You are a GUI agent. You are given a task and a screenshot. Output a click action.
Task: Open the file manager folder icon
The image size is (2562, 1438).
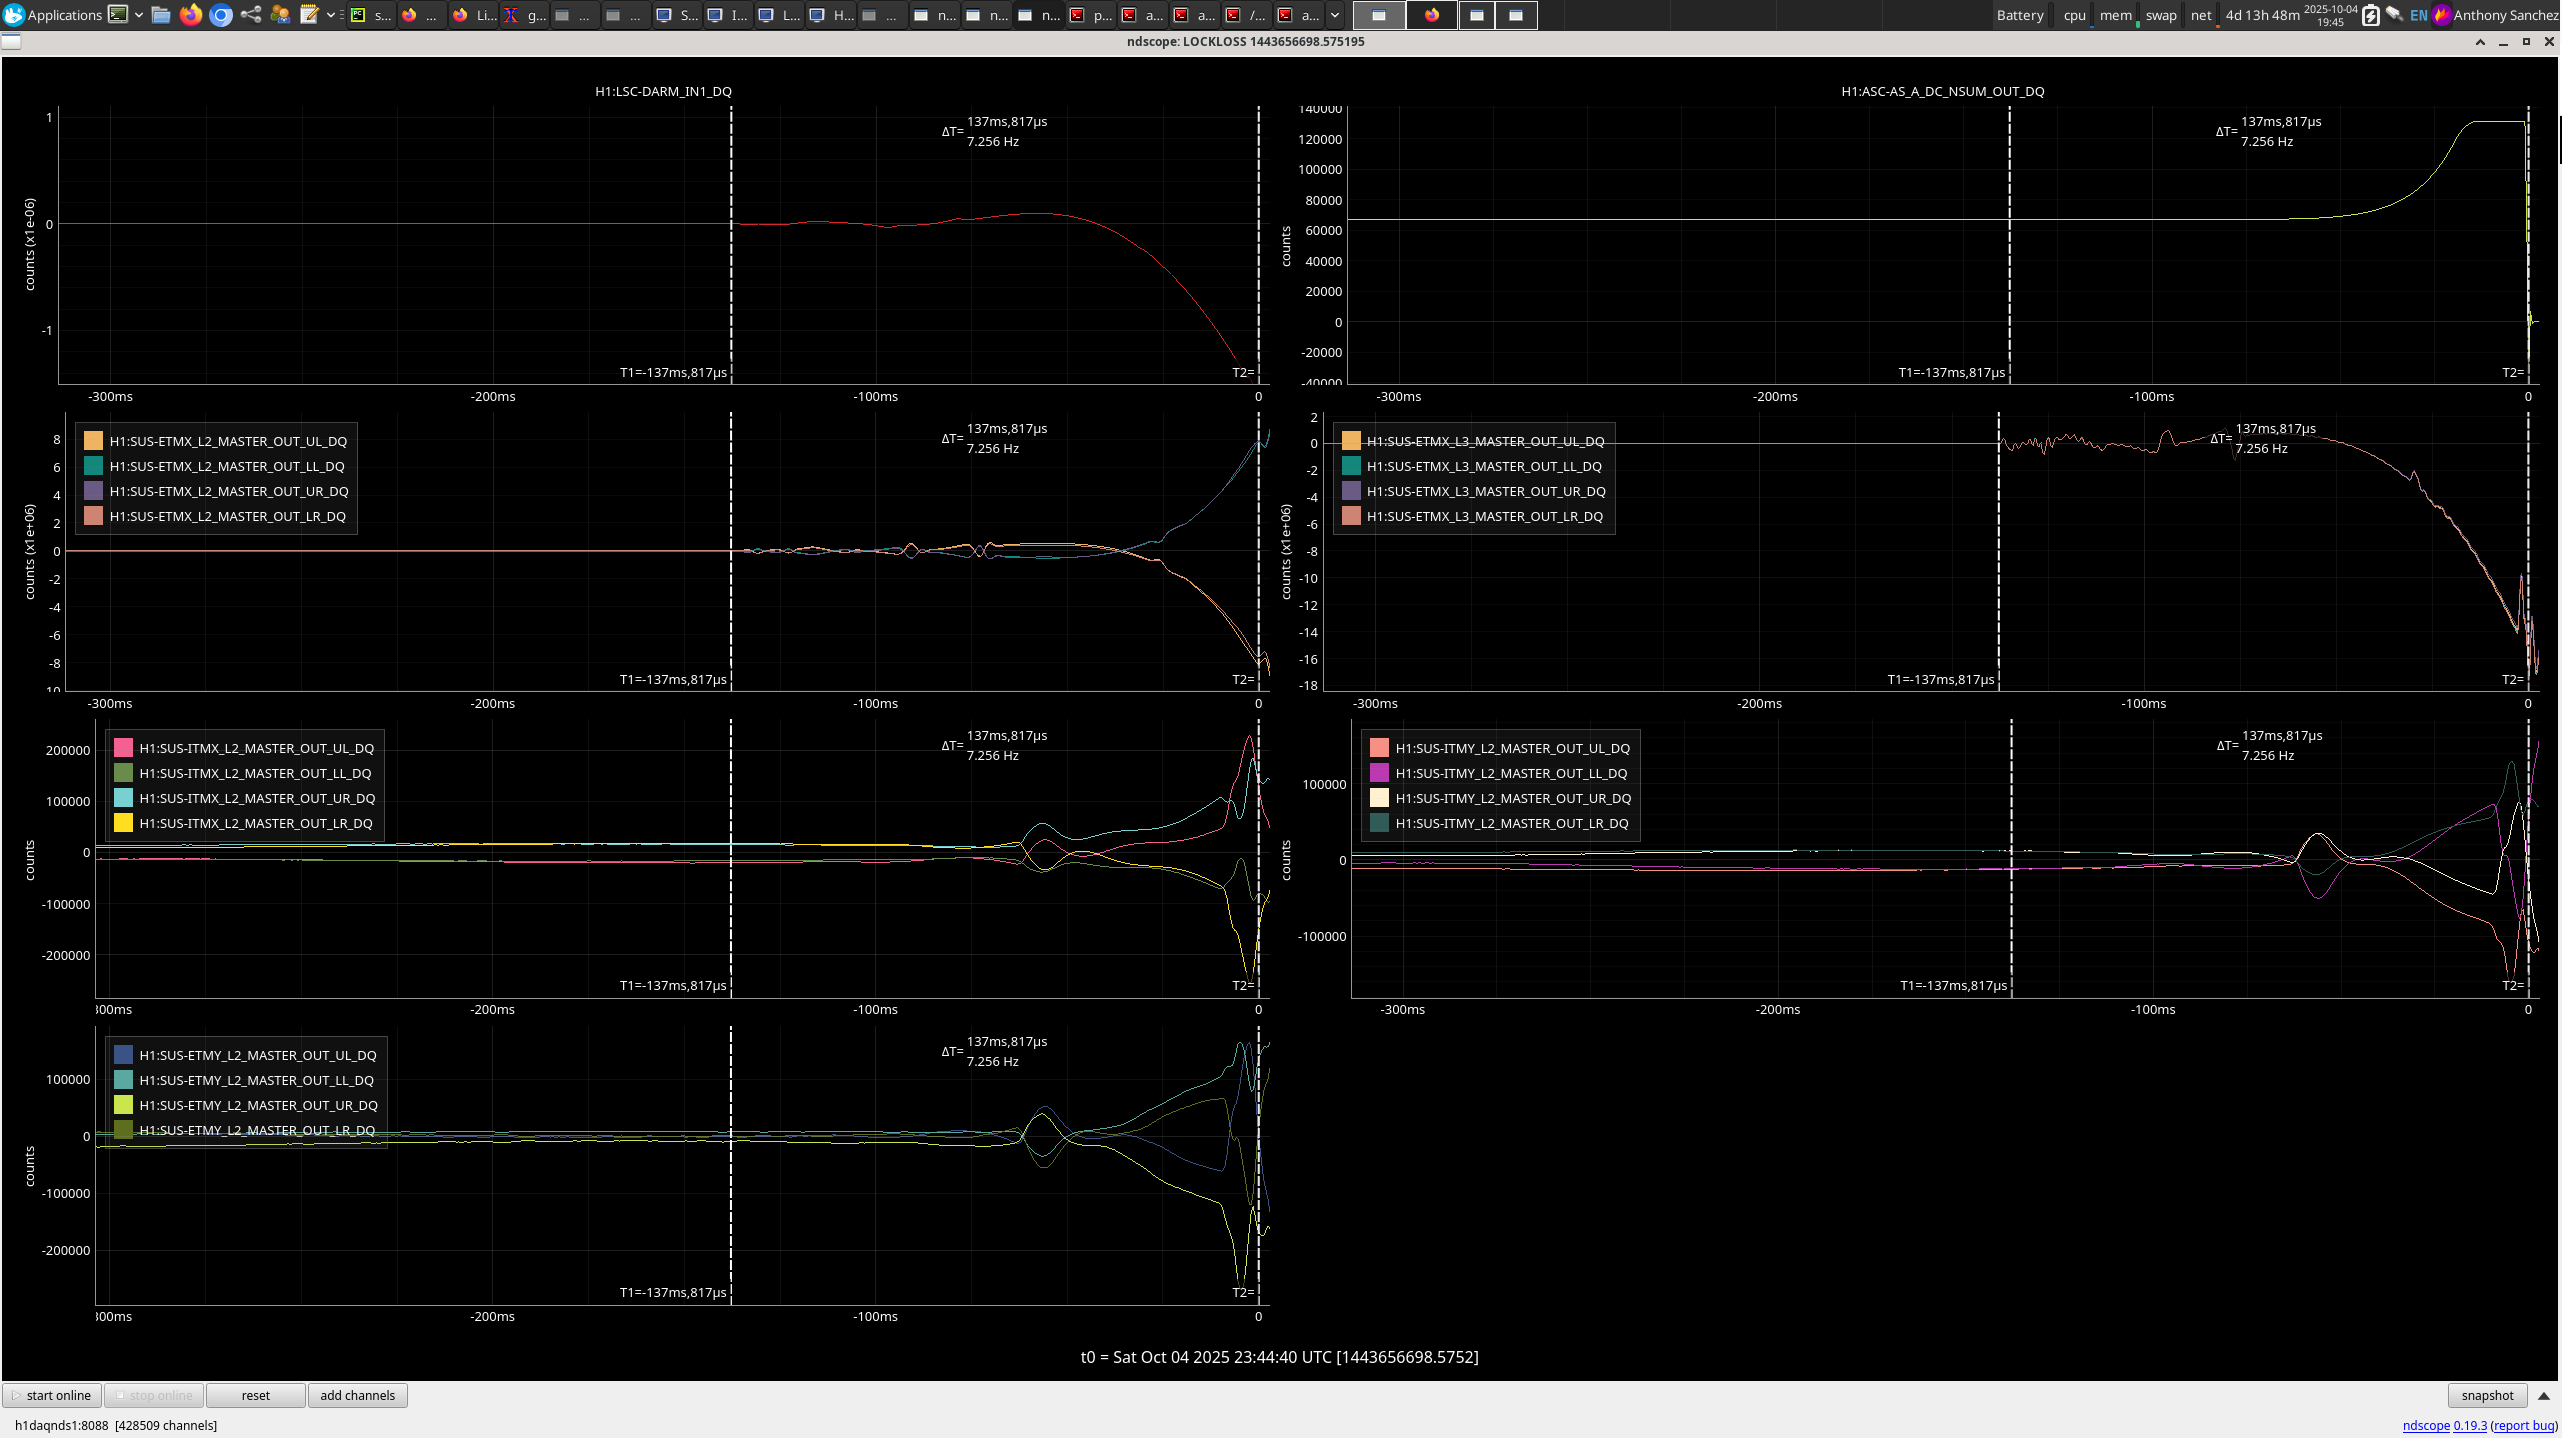click(x=161, y=15)
